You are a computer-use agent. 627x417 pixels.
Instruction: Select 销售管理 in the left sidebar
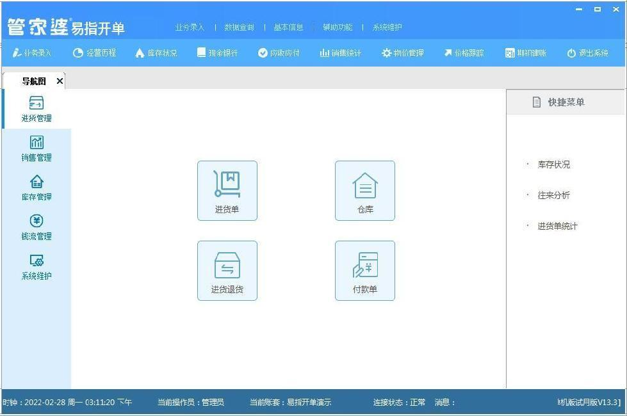pyautogui.click(x=36, y=148)
